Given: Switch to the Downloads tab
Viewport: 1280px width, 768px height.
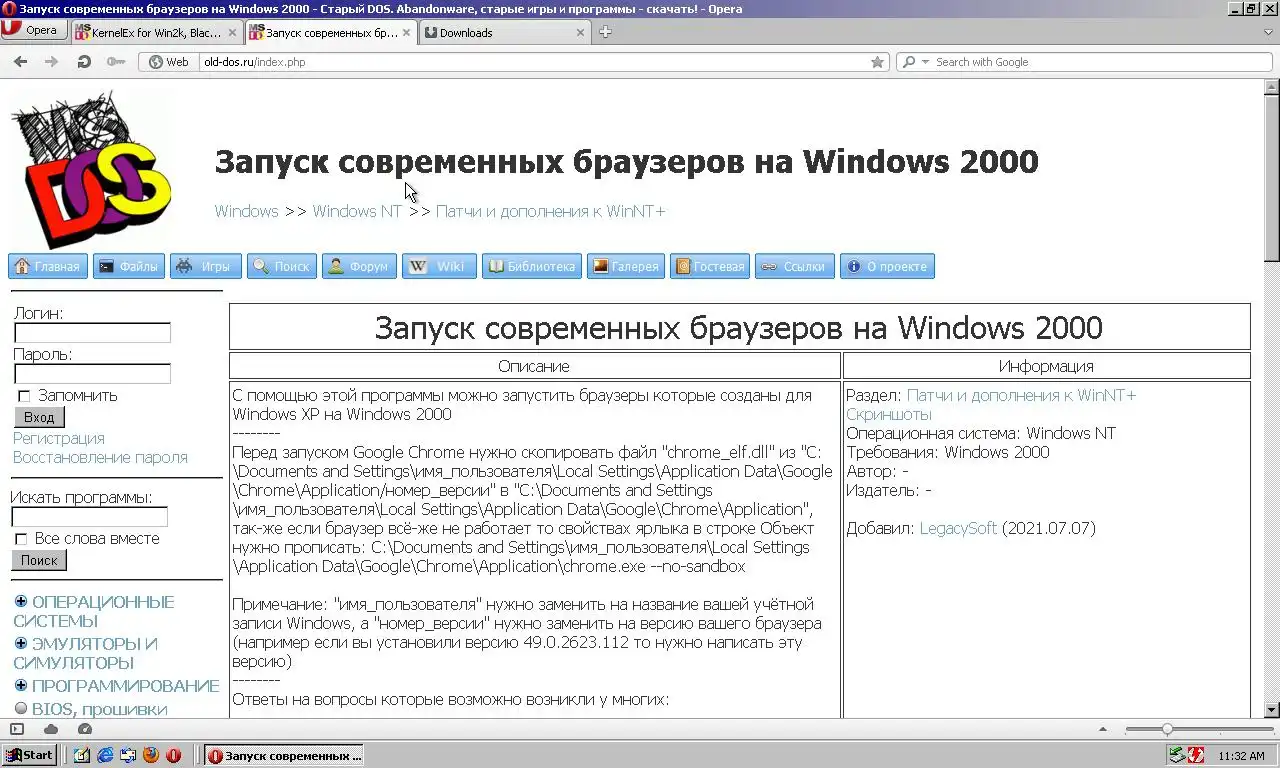Looking at the screenshot, I should 505,32.
